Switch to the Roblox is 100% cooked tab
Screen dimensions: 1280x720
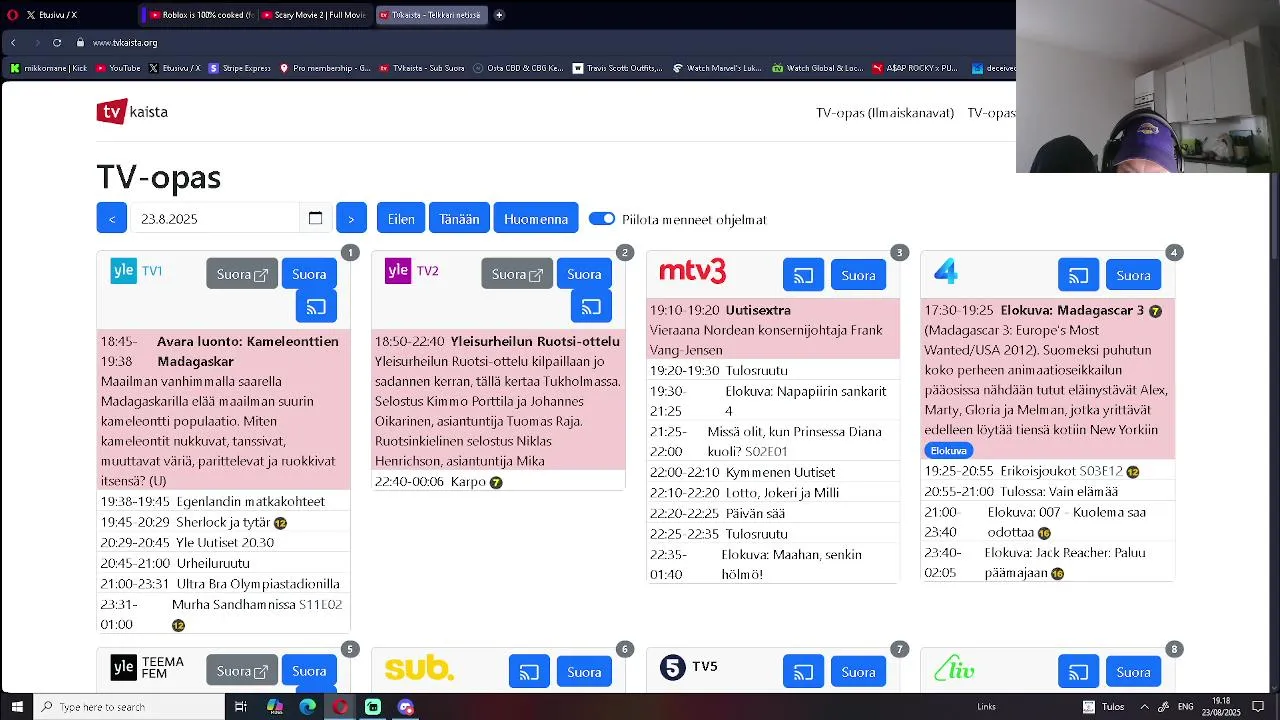click(x=199, y=15)
